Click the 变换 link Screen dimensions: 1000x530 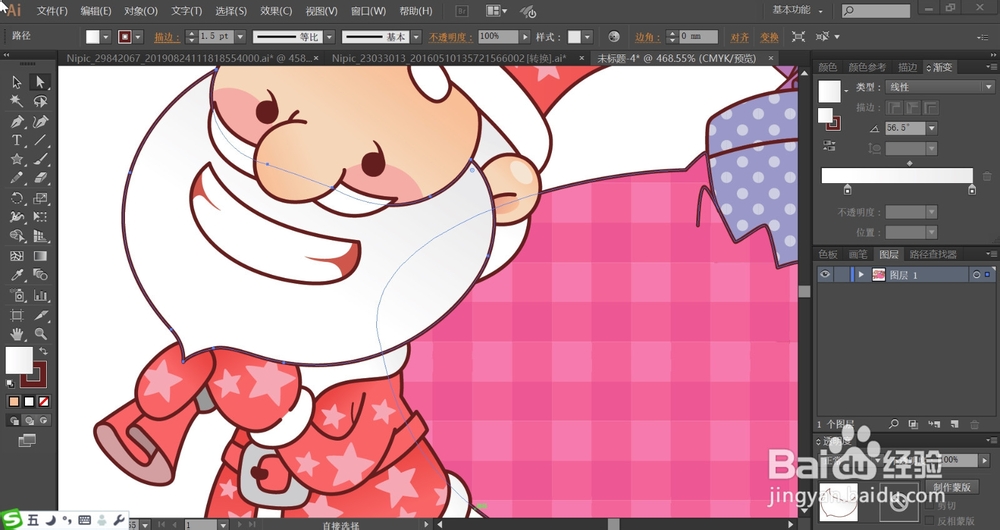click(x=769, y=37)
